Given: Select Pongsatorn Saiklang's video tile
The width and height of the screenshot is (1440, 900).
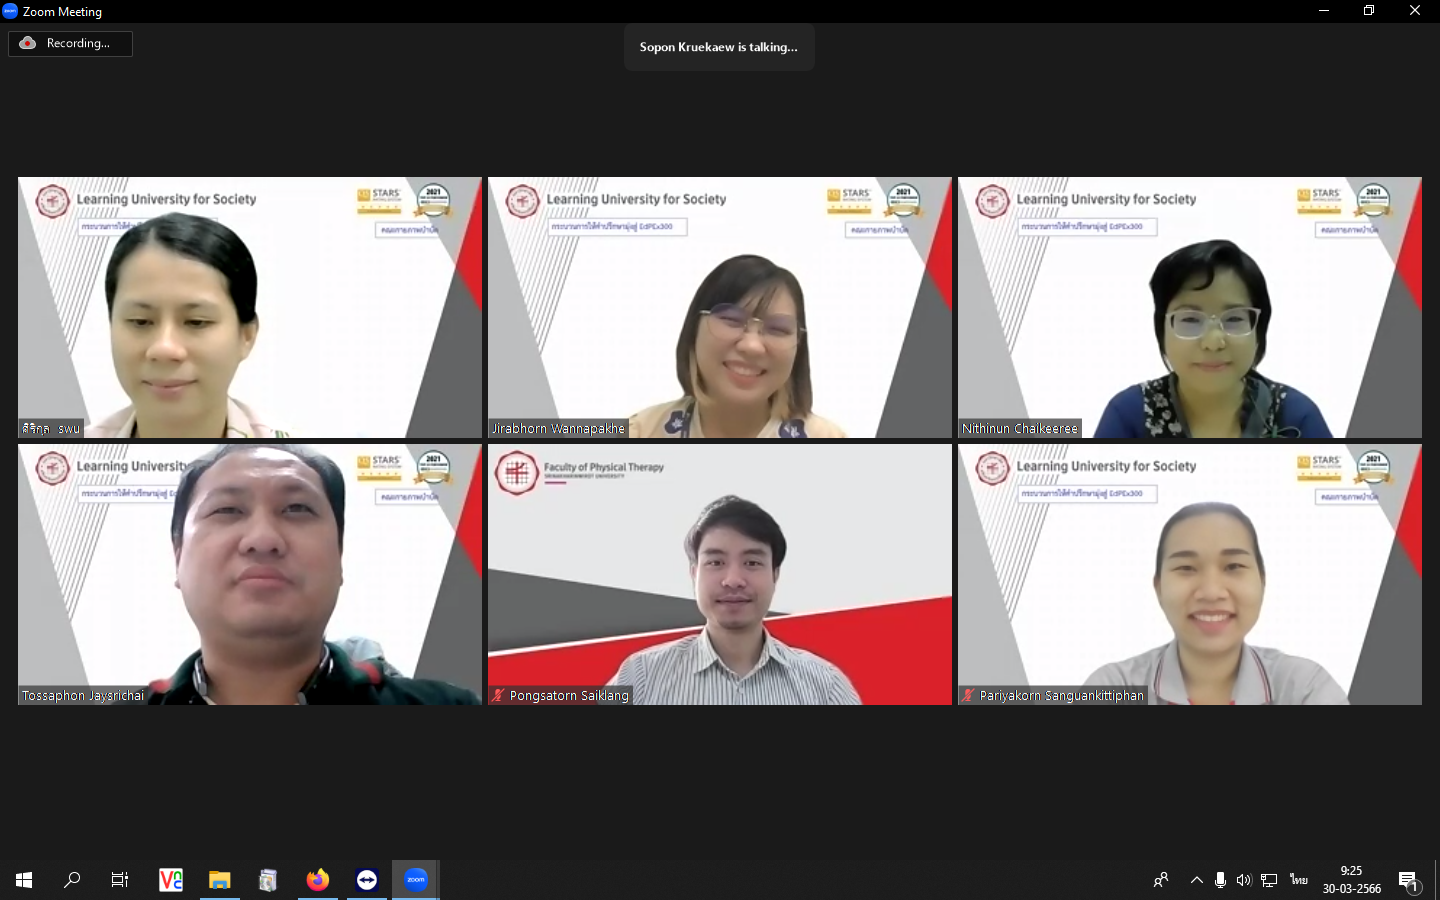Looking at the screenshot, I should coord(719,574).
